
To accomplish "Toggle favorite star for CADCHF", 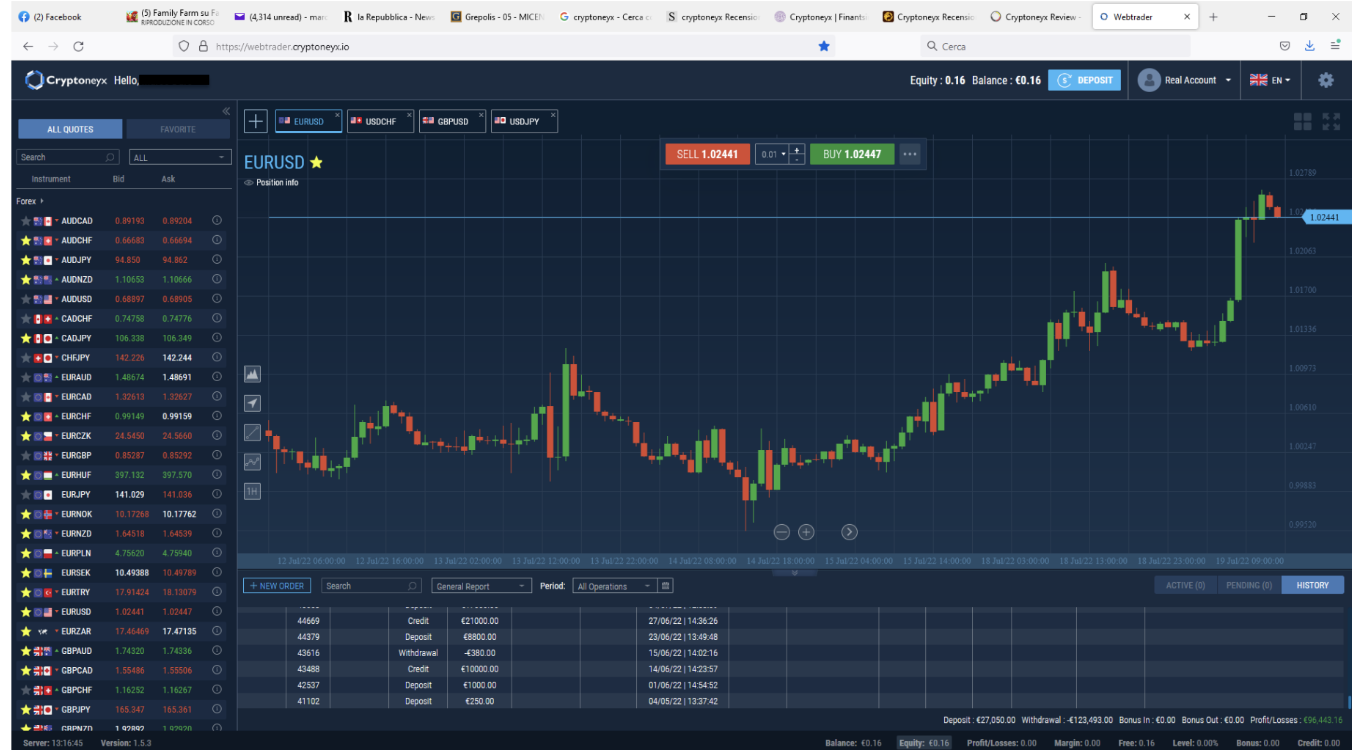I will (x=26, y=319).
